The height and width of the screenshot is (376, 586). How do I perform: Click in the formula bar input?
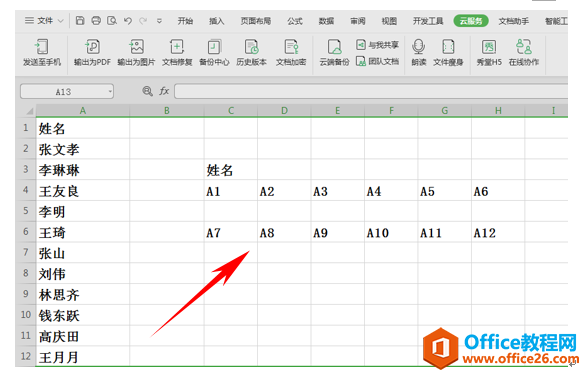click(x=371, y=91)
